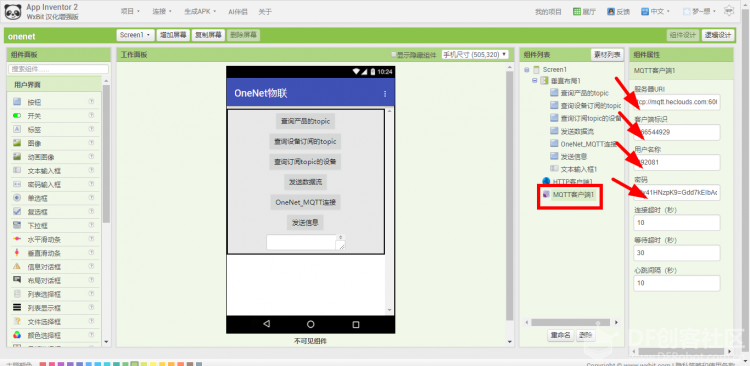750x366 pixels.
Task: Open the 展厅 gallery link
Action: 585,11
